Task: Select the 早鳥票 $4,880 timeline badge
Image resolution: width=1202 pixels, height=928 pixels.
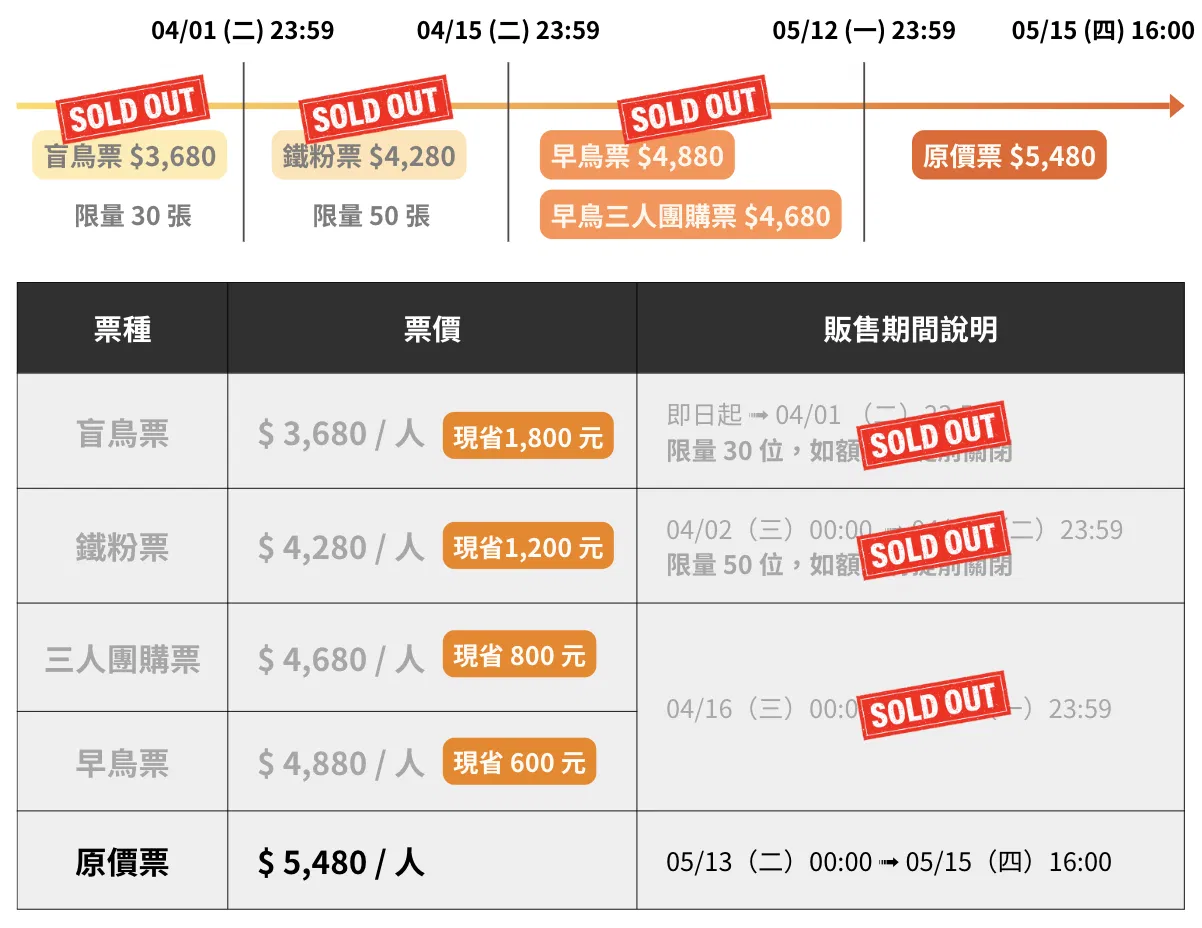Action: click(637, 156)
